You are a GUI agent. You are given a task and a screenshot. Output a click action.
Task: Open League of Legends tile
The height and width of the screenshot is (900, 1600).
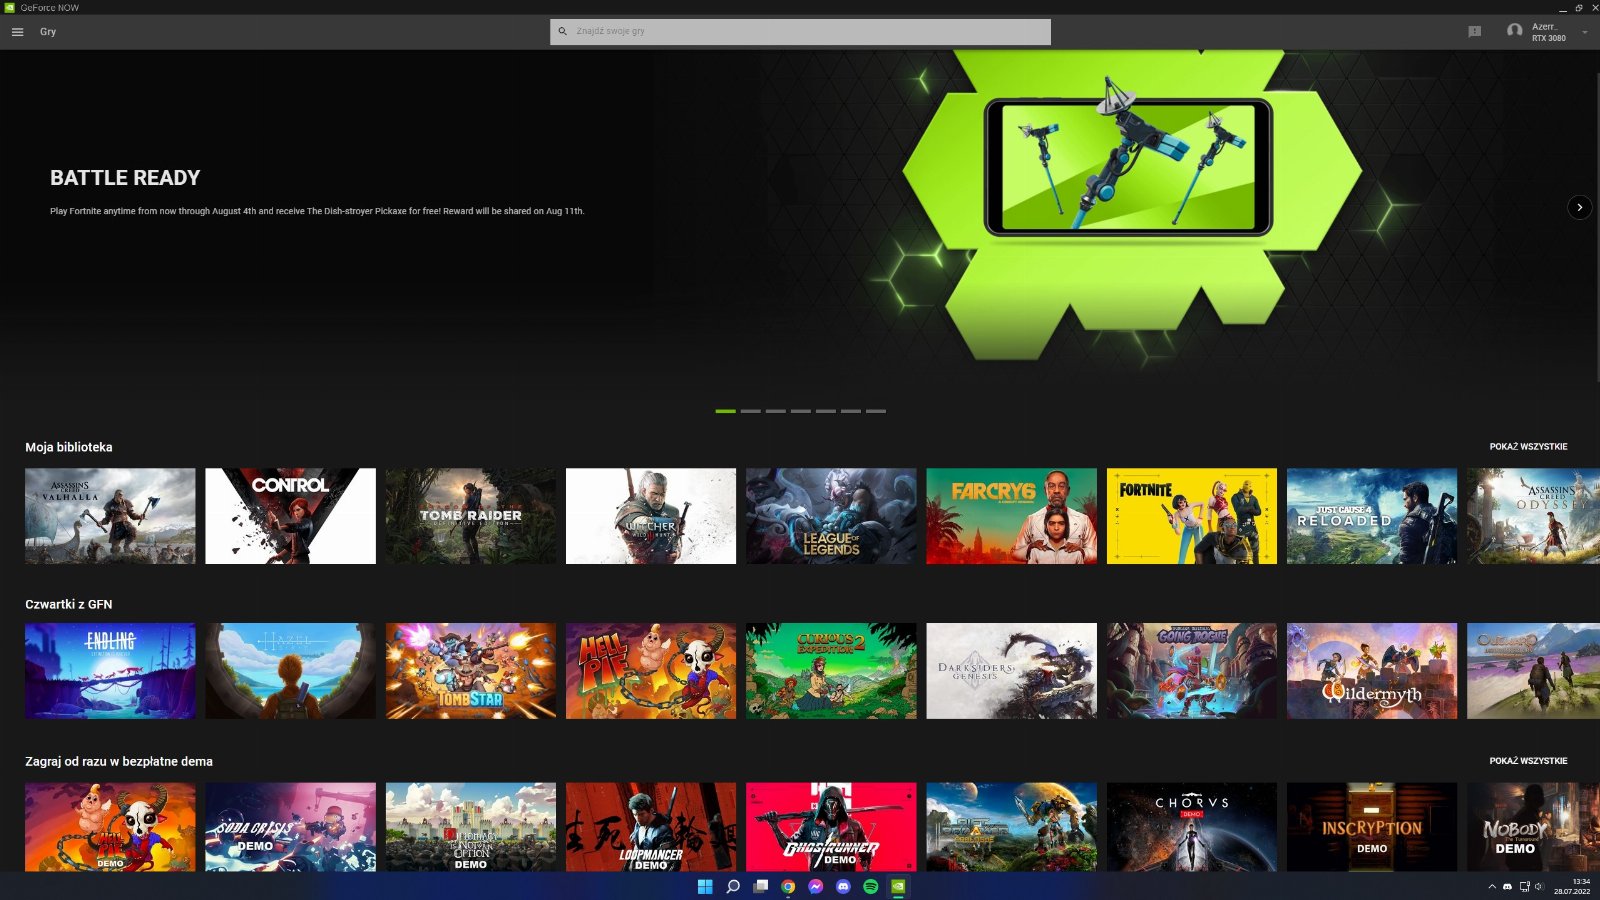tap(831, 516)
